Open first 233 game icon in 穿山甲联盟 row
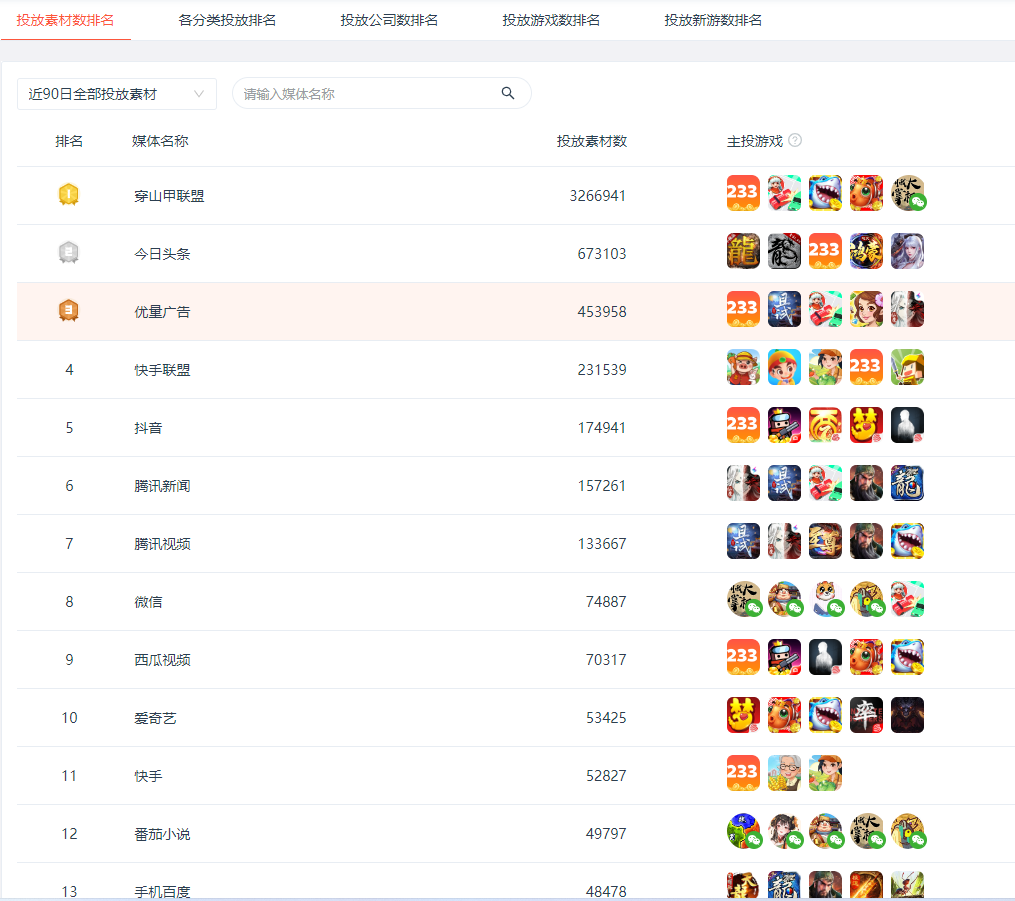The width and height of the screenshot is (1015, 901). click(x=743, y=193)
